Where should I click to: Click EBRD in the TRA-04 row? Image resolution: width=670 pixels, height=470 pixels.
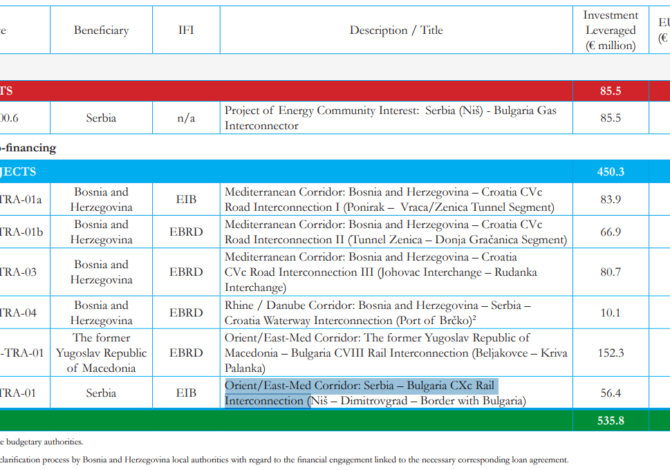(x=186, y=312)
